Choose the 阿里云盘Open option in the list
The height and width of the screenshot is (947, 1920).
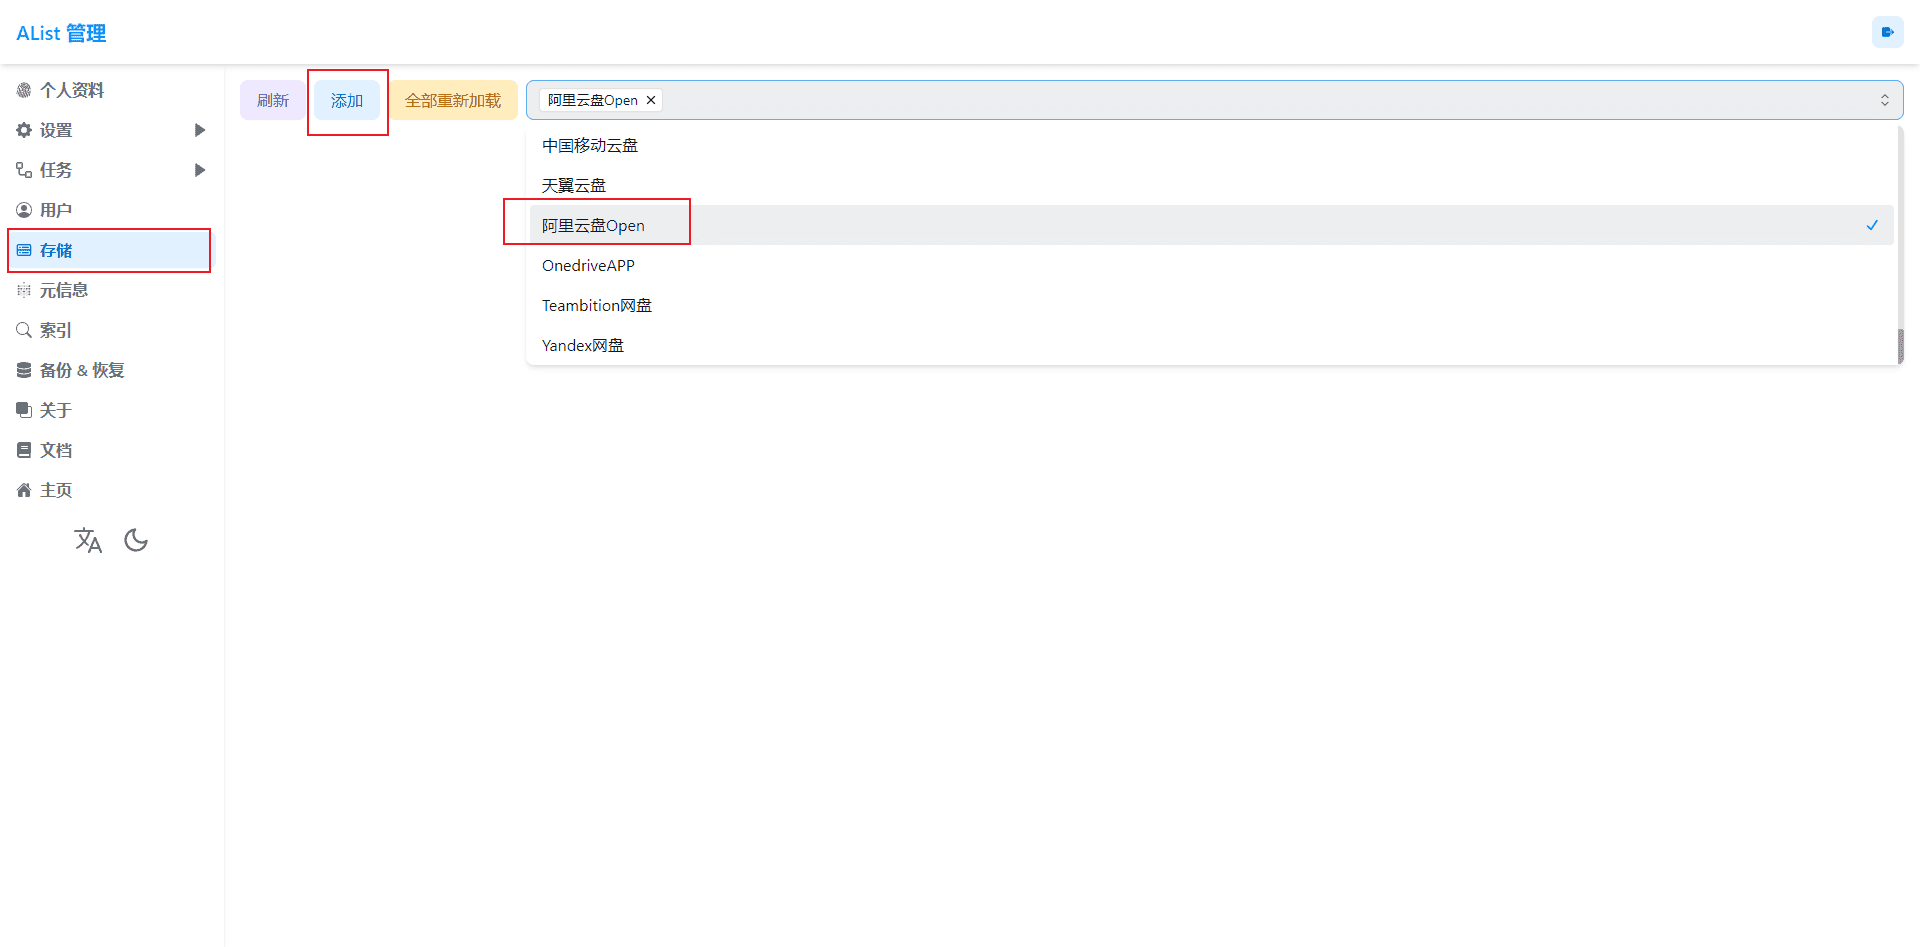pyautogui.click(x=1211, y=225)
